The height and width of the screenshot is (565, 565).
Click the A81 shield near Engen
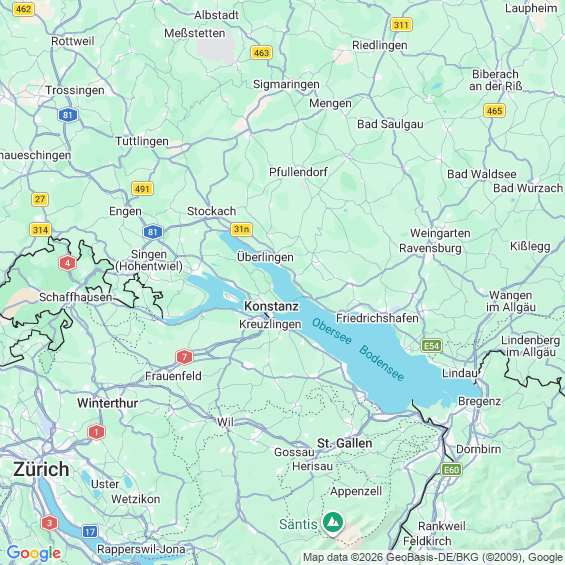coord(153,232)
